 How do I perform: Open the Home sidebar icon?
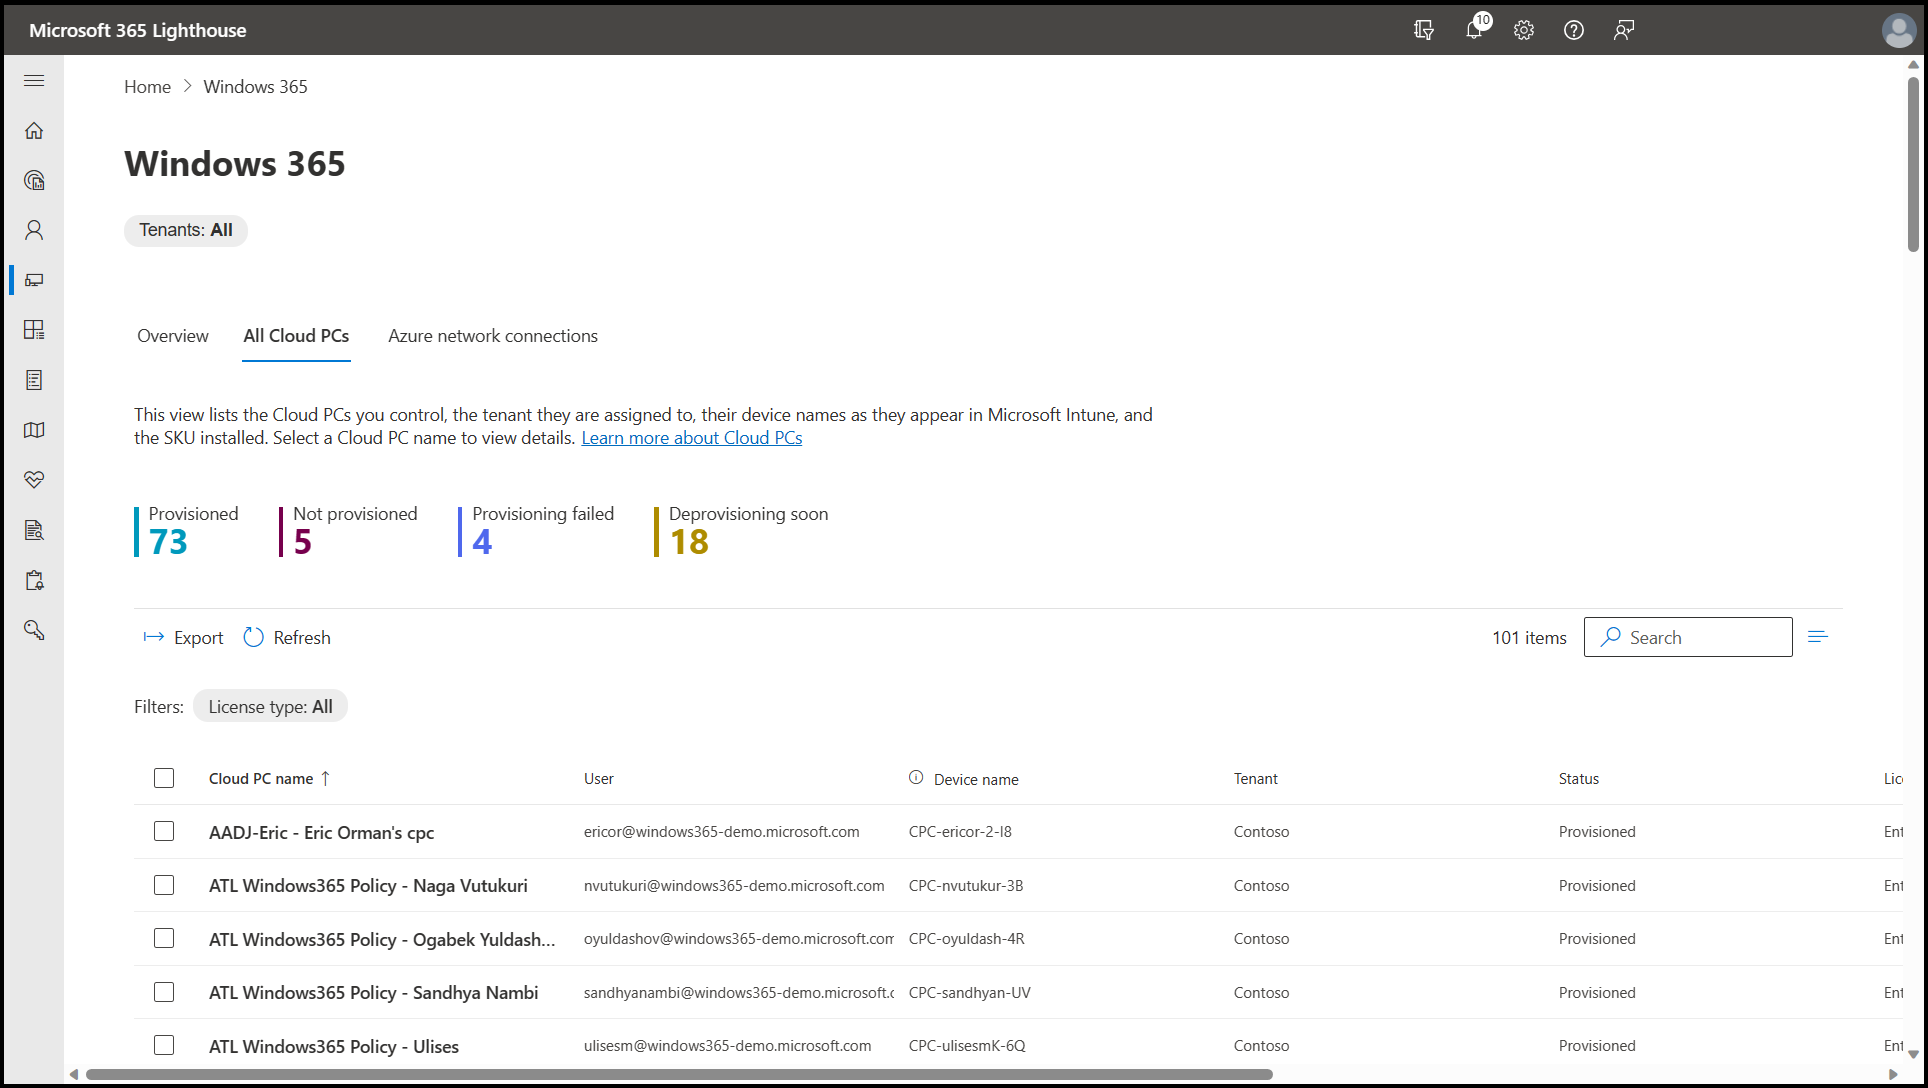click(x=34, y=130)
